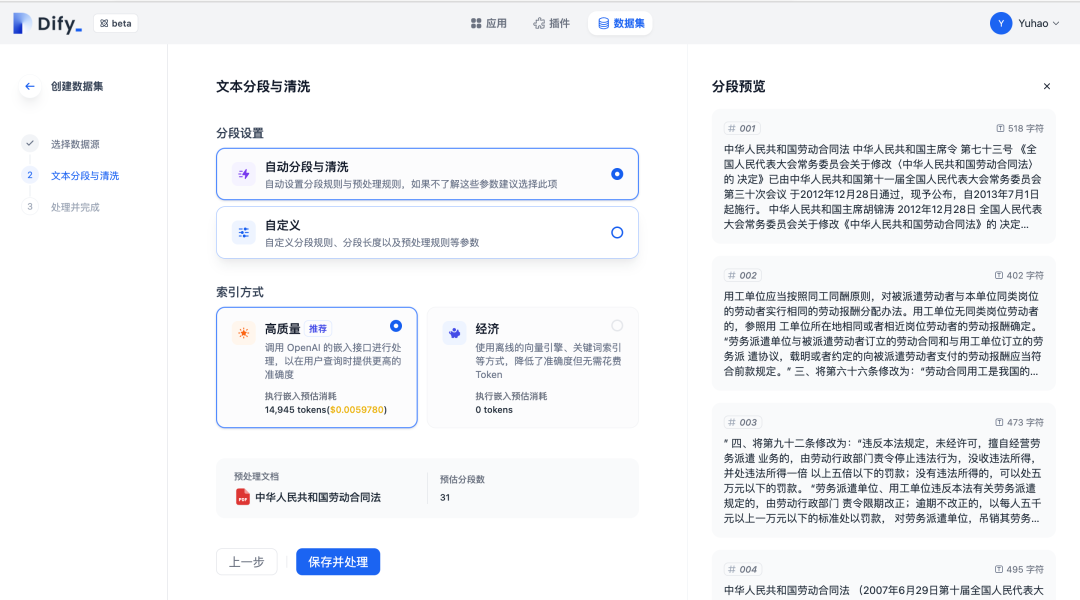The width and height of the screenshot is (1080, 600).
Task: Click the PDF file icon
Action: [x=243, y=497]
